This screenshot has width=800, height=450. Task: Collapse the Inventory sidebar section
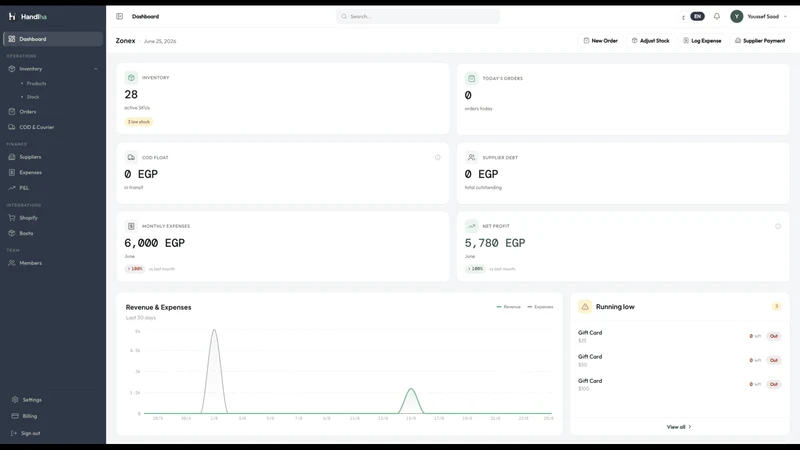point(96,69)
